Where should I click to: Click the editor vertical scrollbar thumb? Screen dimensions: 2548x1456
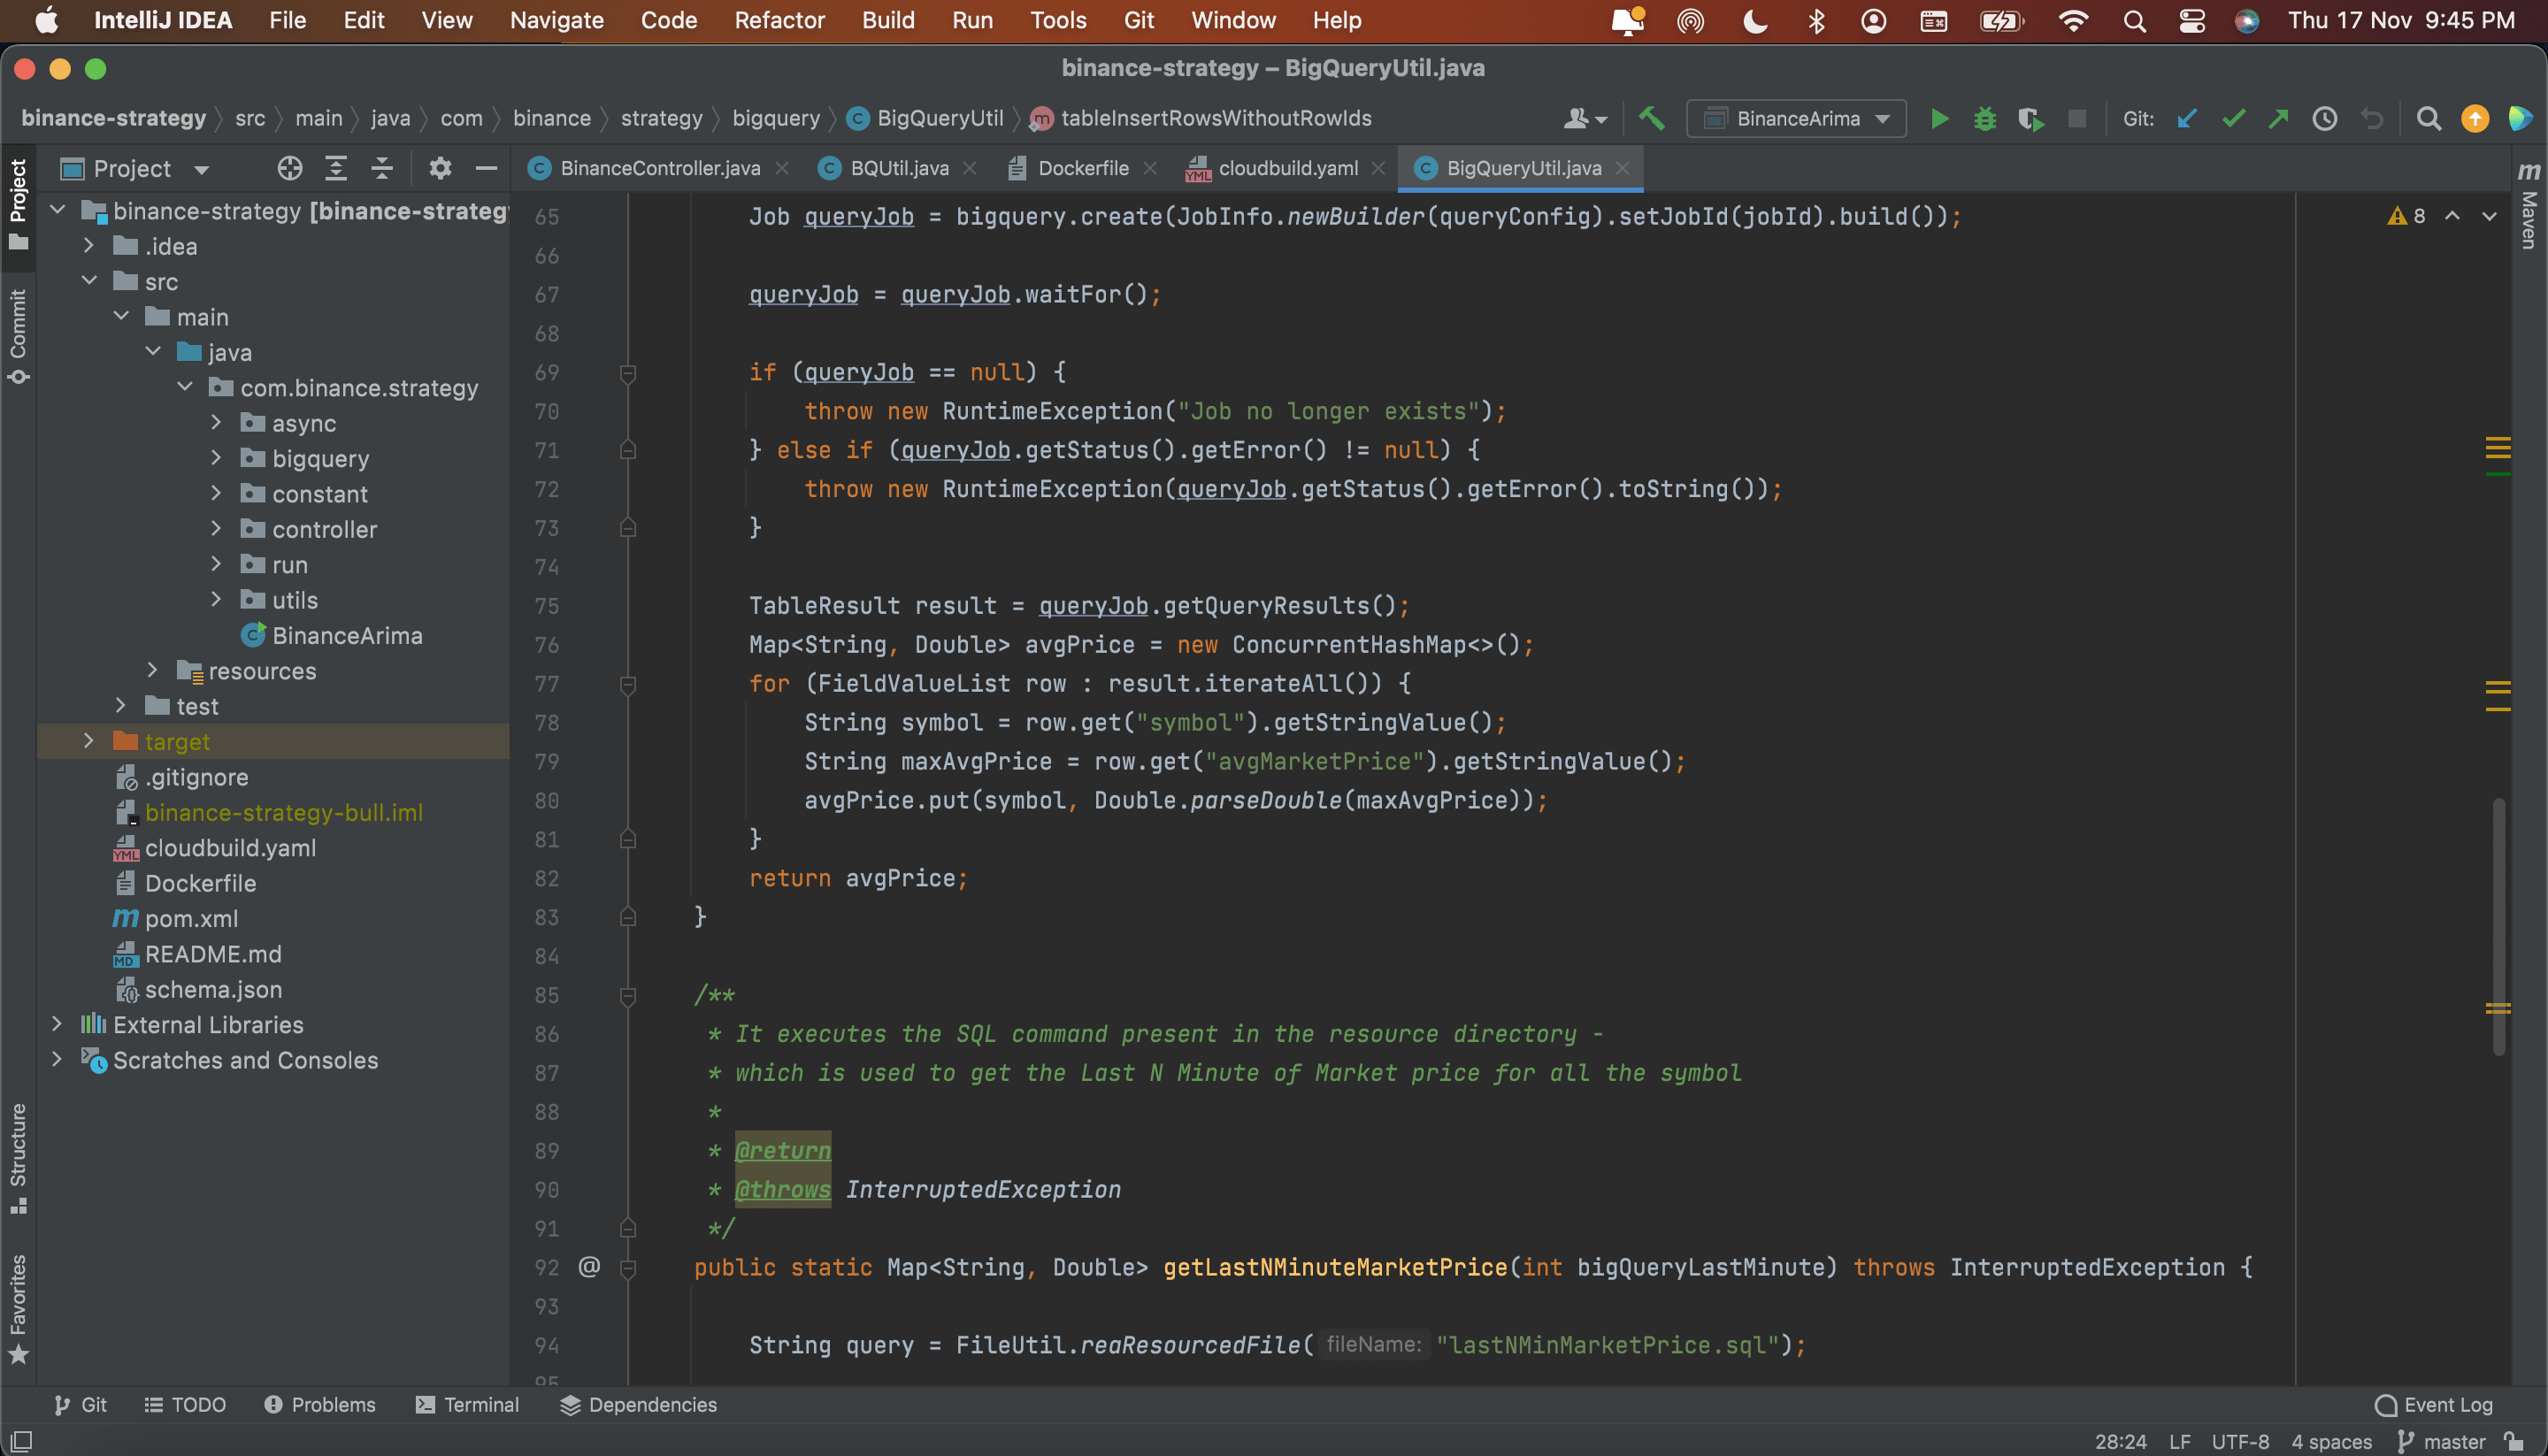[x=2498, y=926]
